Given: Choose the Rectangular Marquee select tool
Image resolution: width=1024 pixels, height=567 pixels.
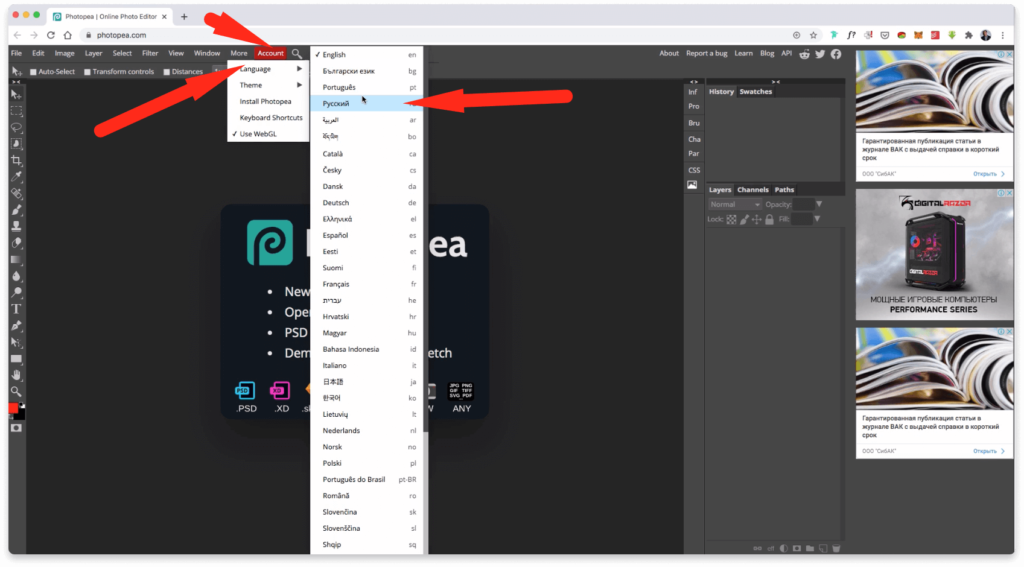Looking at the screenshot, I should coord(16,111).
